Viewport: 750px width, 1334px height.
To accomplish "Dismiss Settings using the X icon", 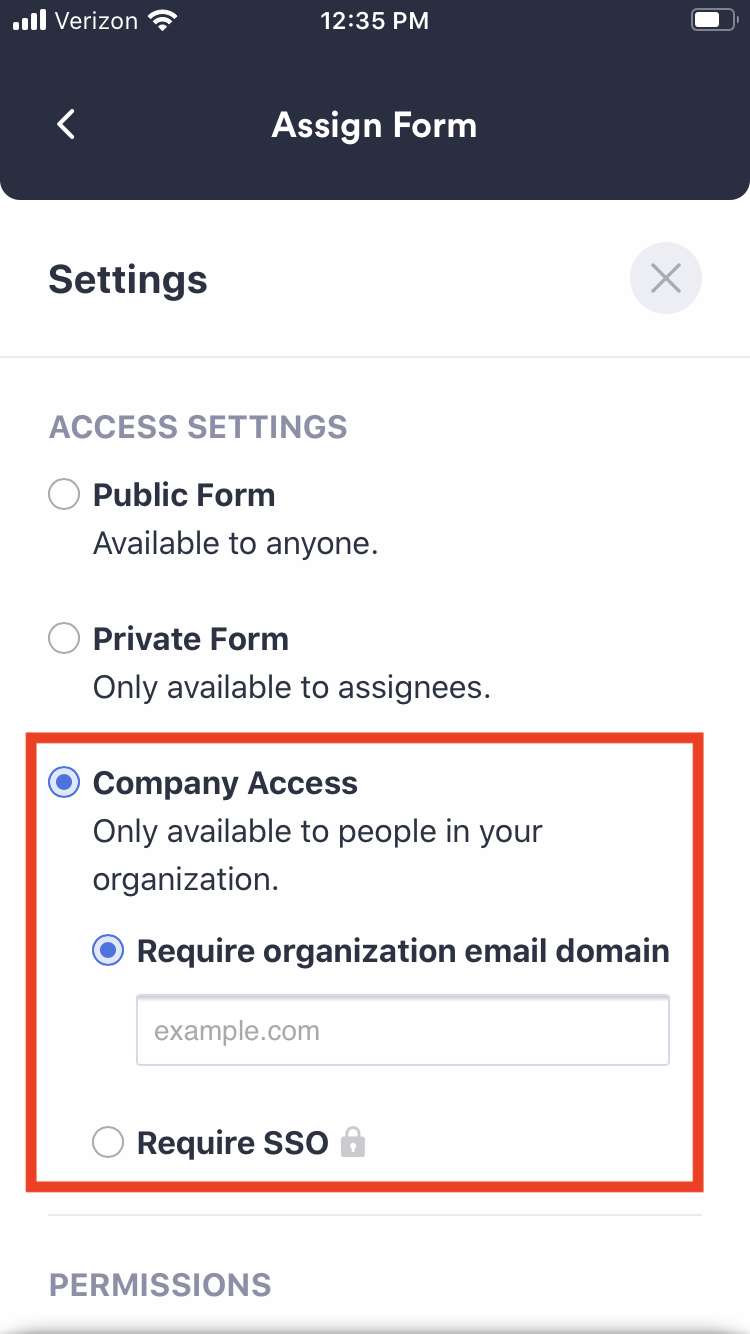I will pyautogui.click(x=666, y=278).
